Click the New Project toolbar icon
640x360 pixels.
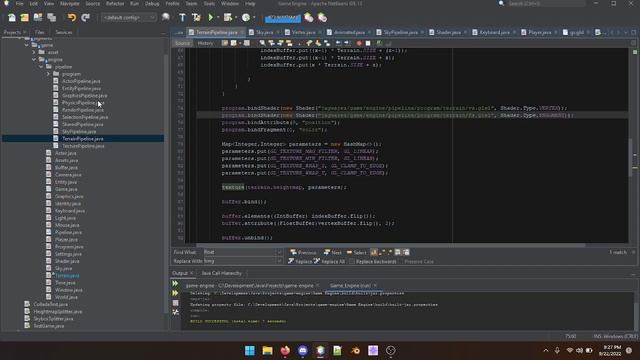pos(25,18)
